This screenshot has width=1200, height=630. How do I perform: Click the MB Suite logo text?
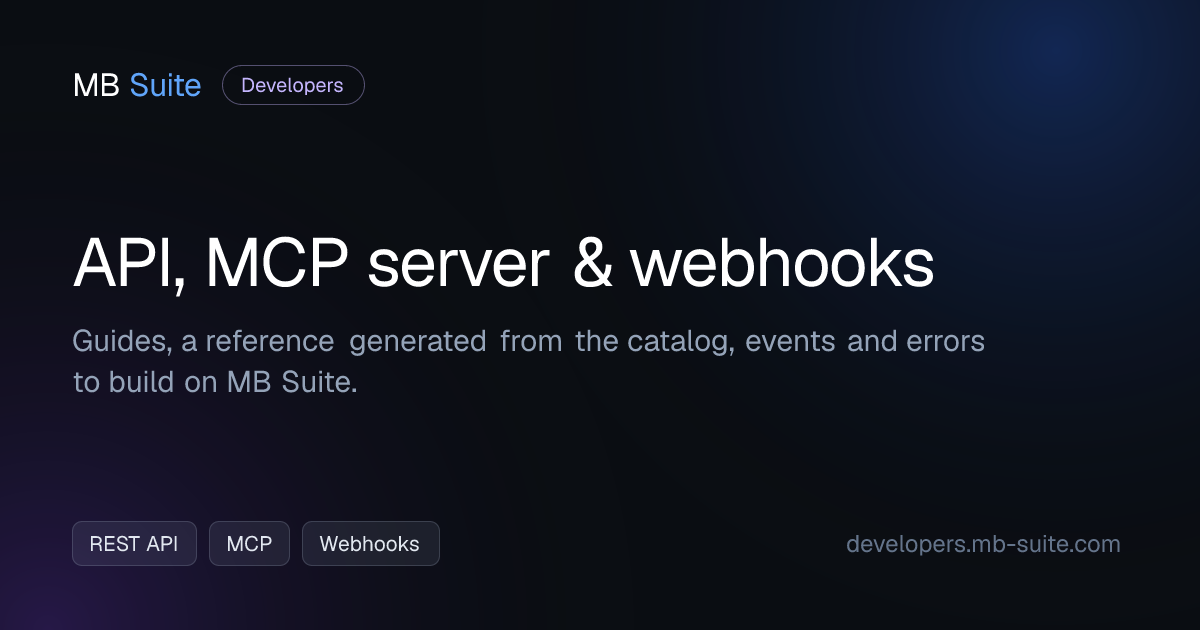tap(137, 86)
